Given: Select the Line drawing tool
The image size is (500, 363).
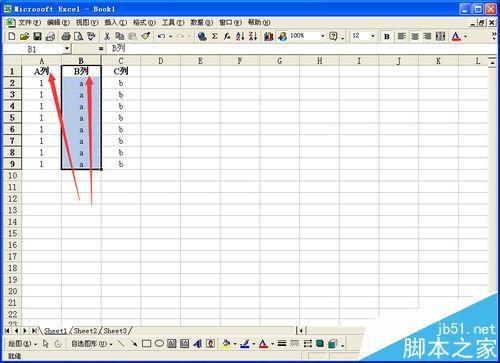Looking at the screenshot, I should (121, 343).
